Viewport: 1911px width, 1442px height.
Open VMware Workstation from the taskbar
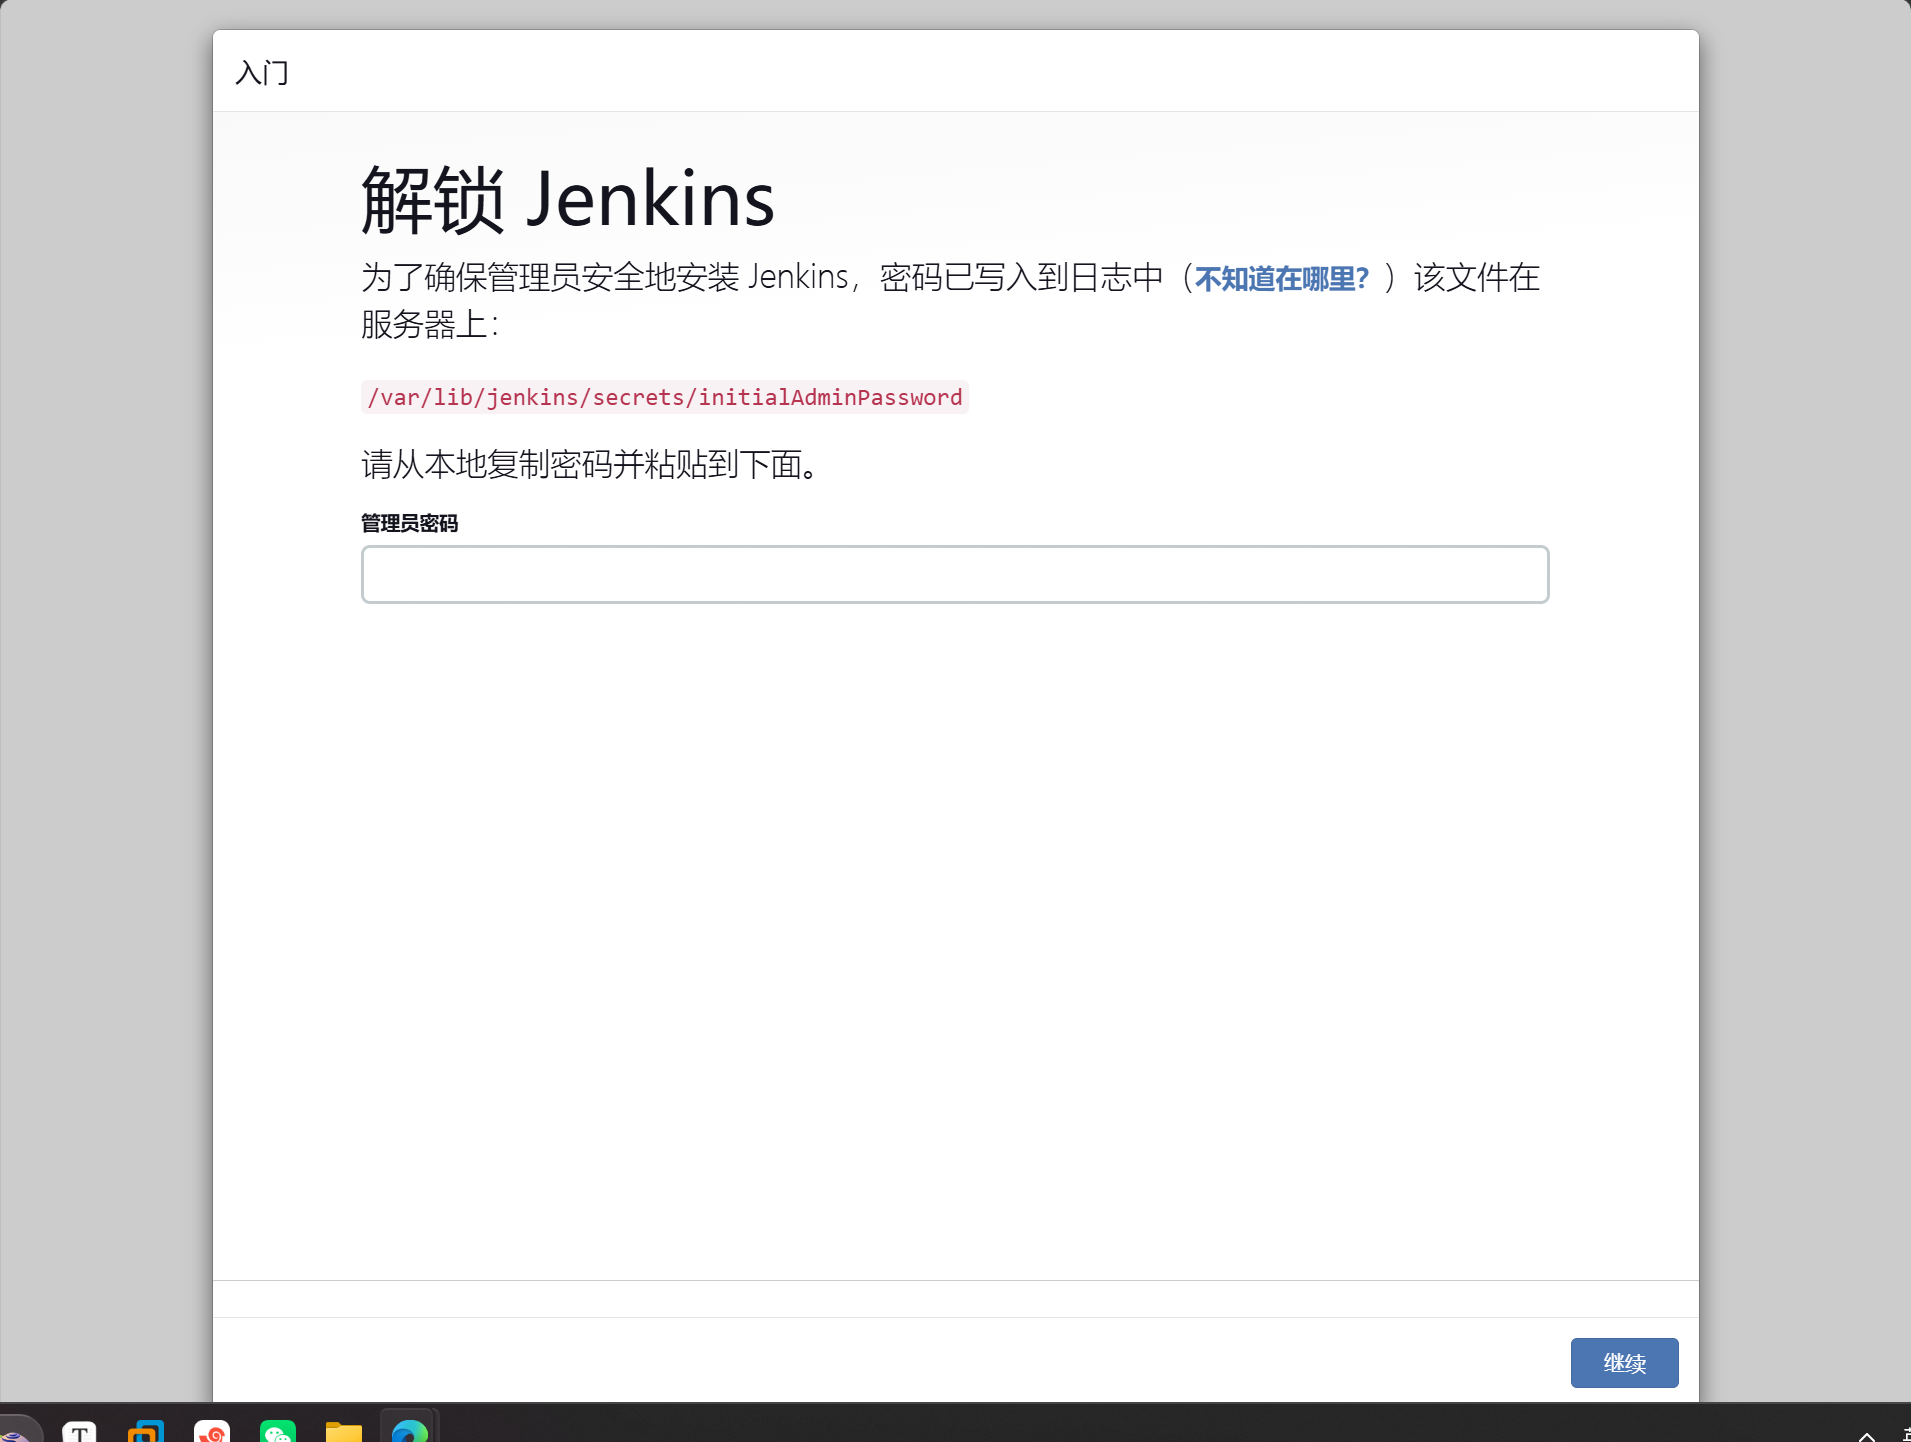coord(146,1431)
